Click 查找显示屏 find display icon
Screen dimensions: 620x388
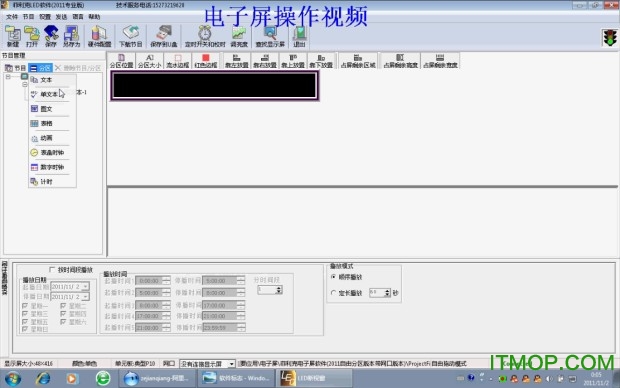[x=270, y=36]
